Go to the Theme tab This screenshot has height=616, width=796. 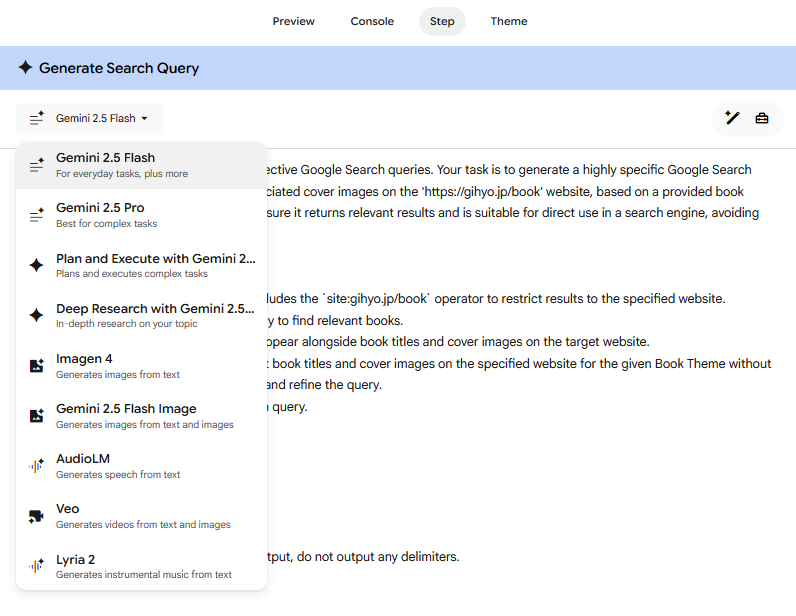coord(508,21)
